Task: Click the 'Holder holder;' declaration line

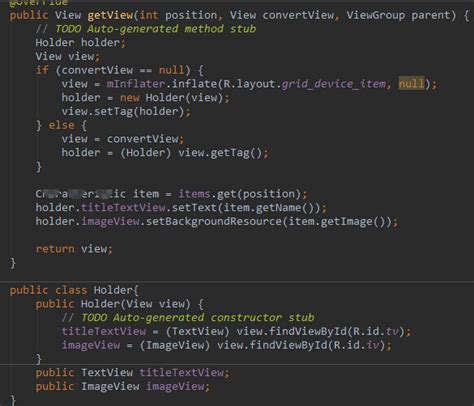Action: pos(80,43)
